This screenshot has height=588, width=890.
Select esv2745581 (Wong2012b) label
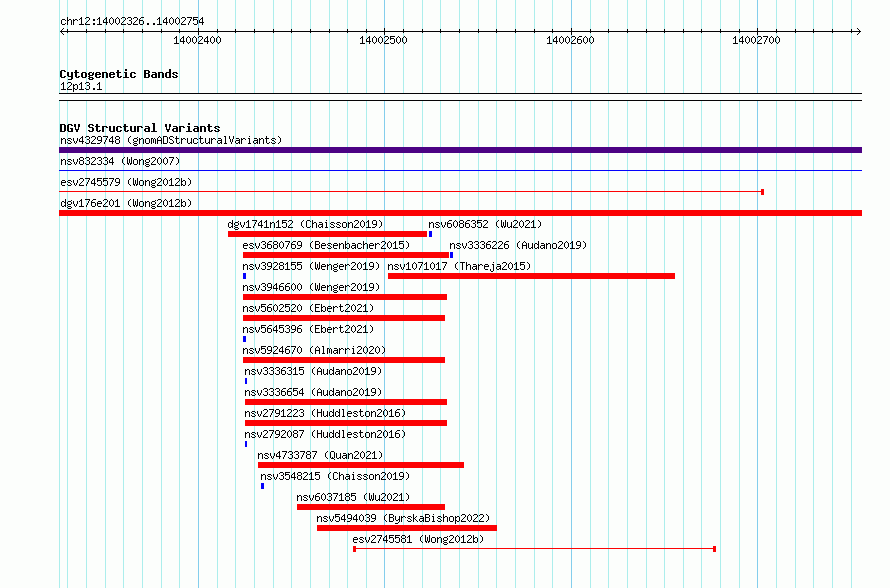pos(418,539)
